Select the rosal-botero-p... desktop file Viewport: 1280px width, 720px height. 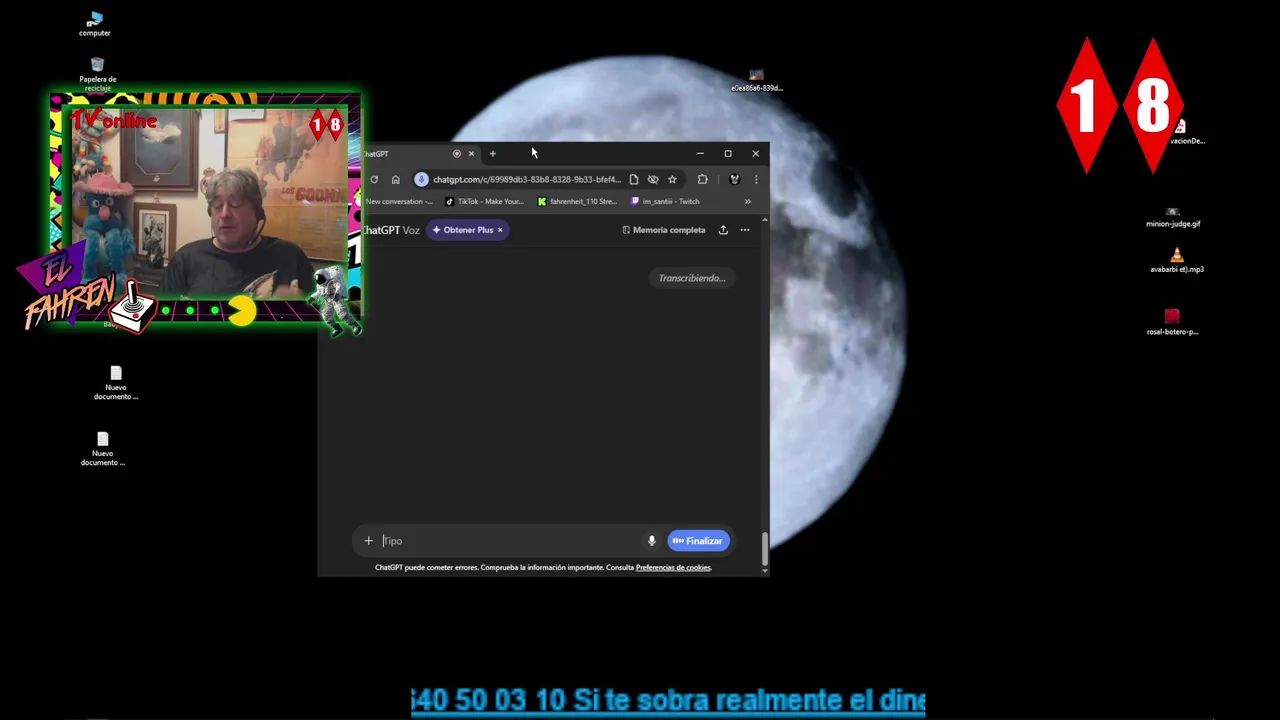coord(1172,322)
